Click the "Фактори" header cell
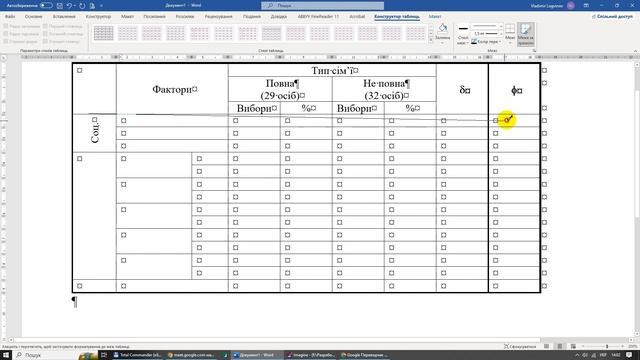 (172, 89)
